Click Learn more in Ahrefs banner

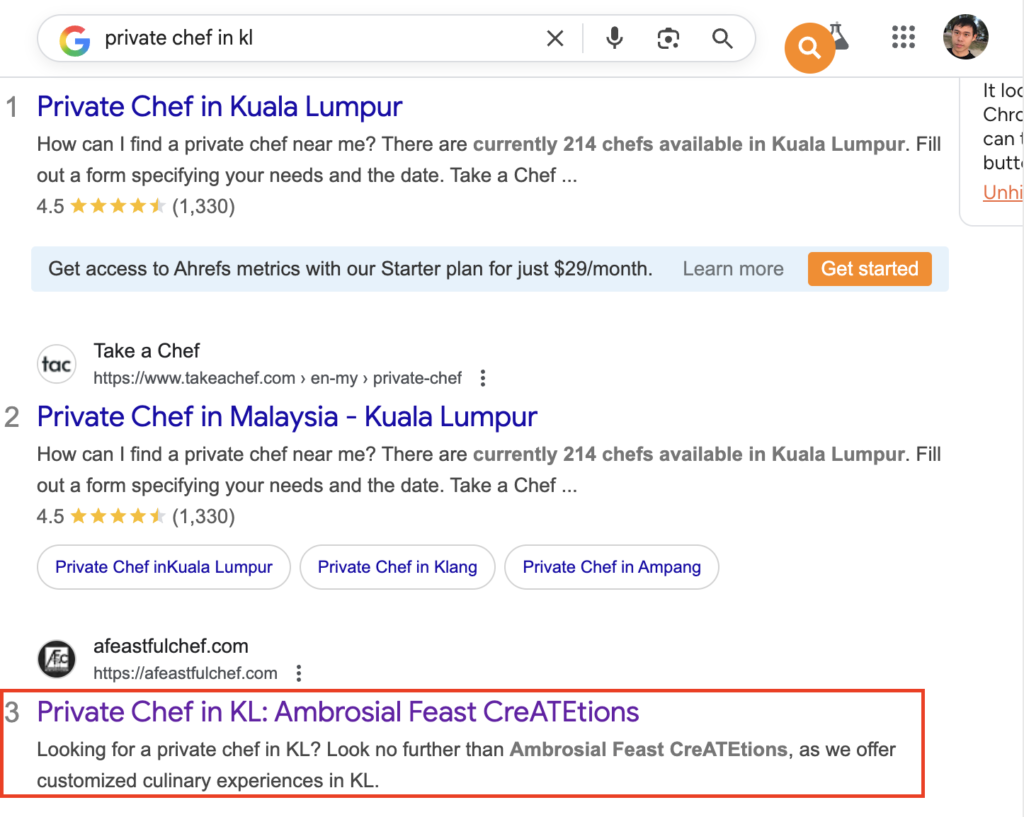733,269
